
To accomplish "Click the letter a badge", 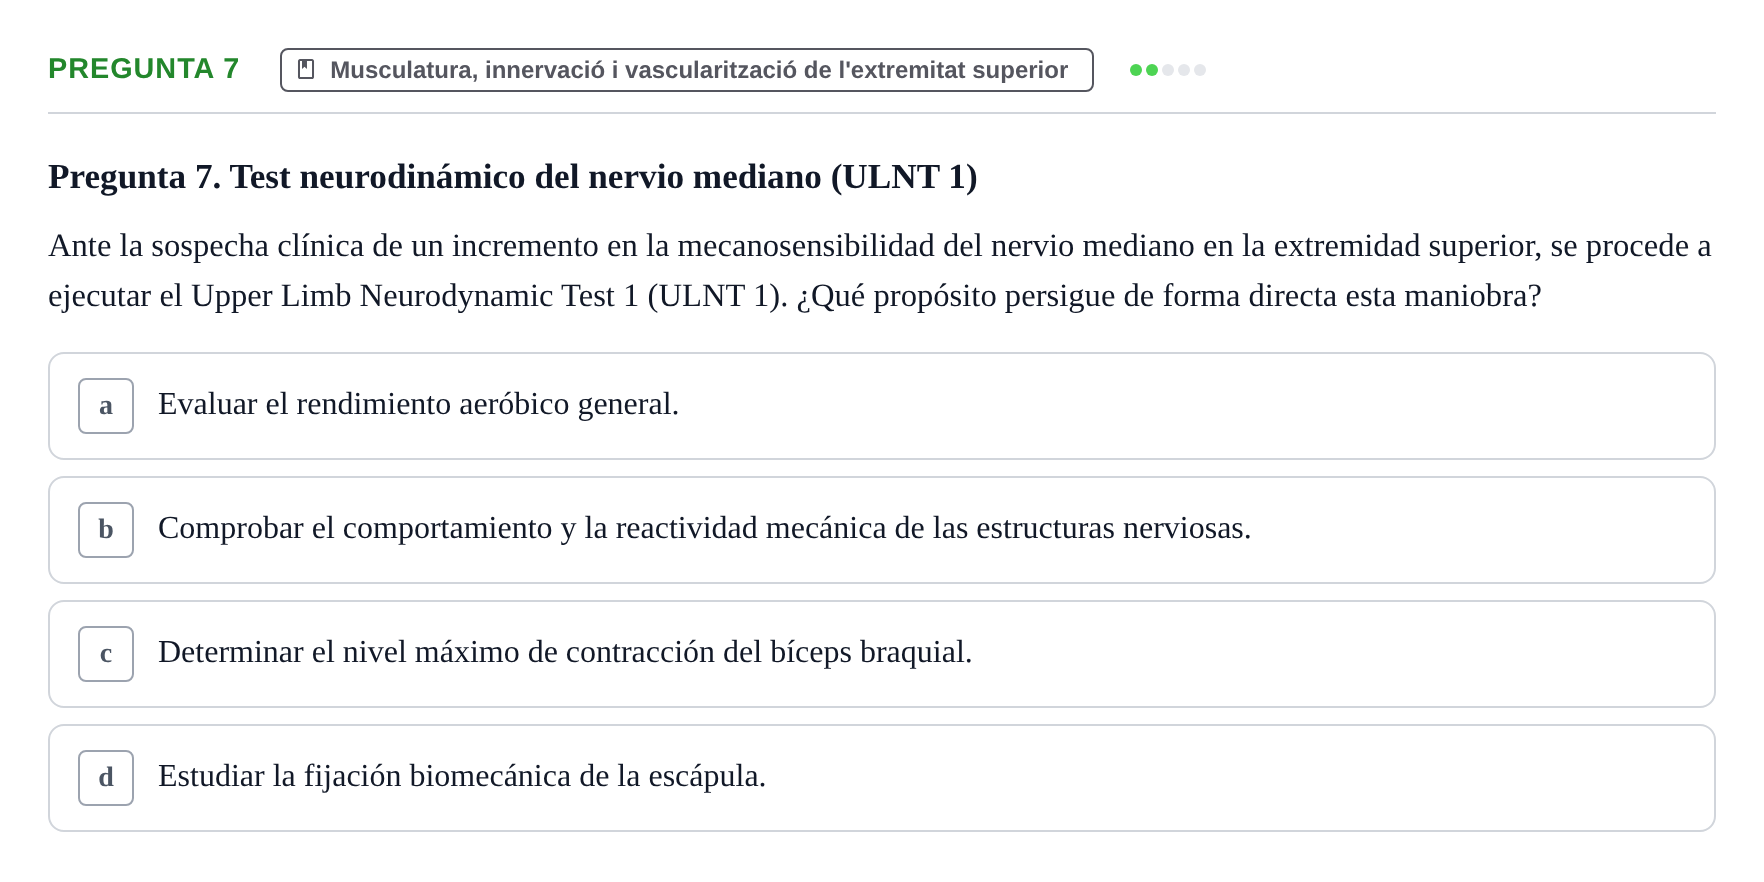I will click(x=106, y=406).
